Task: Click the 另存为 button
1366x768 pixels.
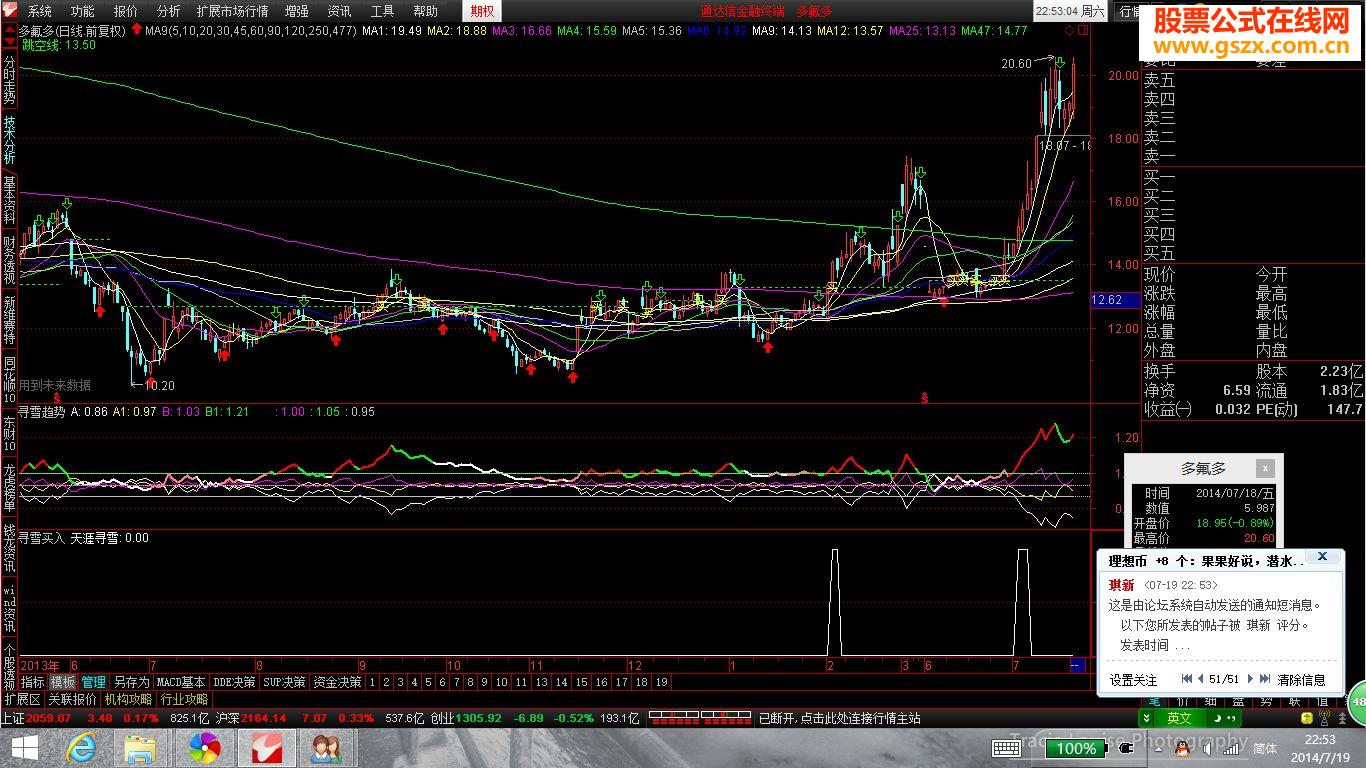Action: click(x=131, y=682)
